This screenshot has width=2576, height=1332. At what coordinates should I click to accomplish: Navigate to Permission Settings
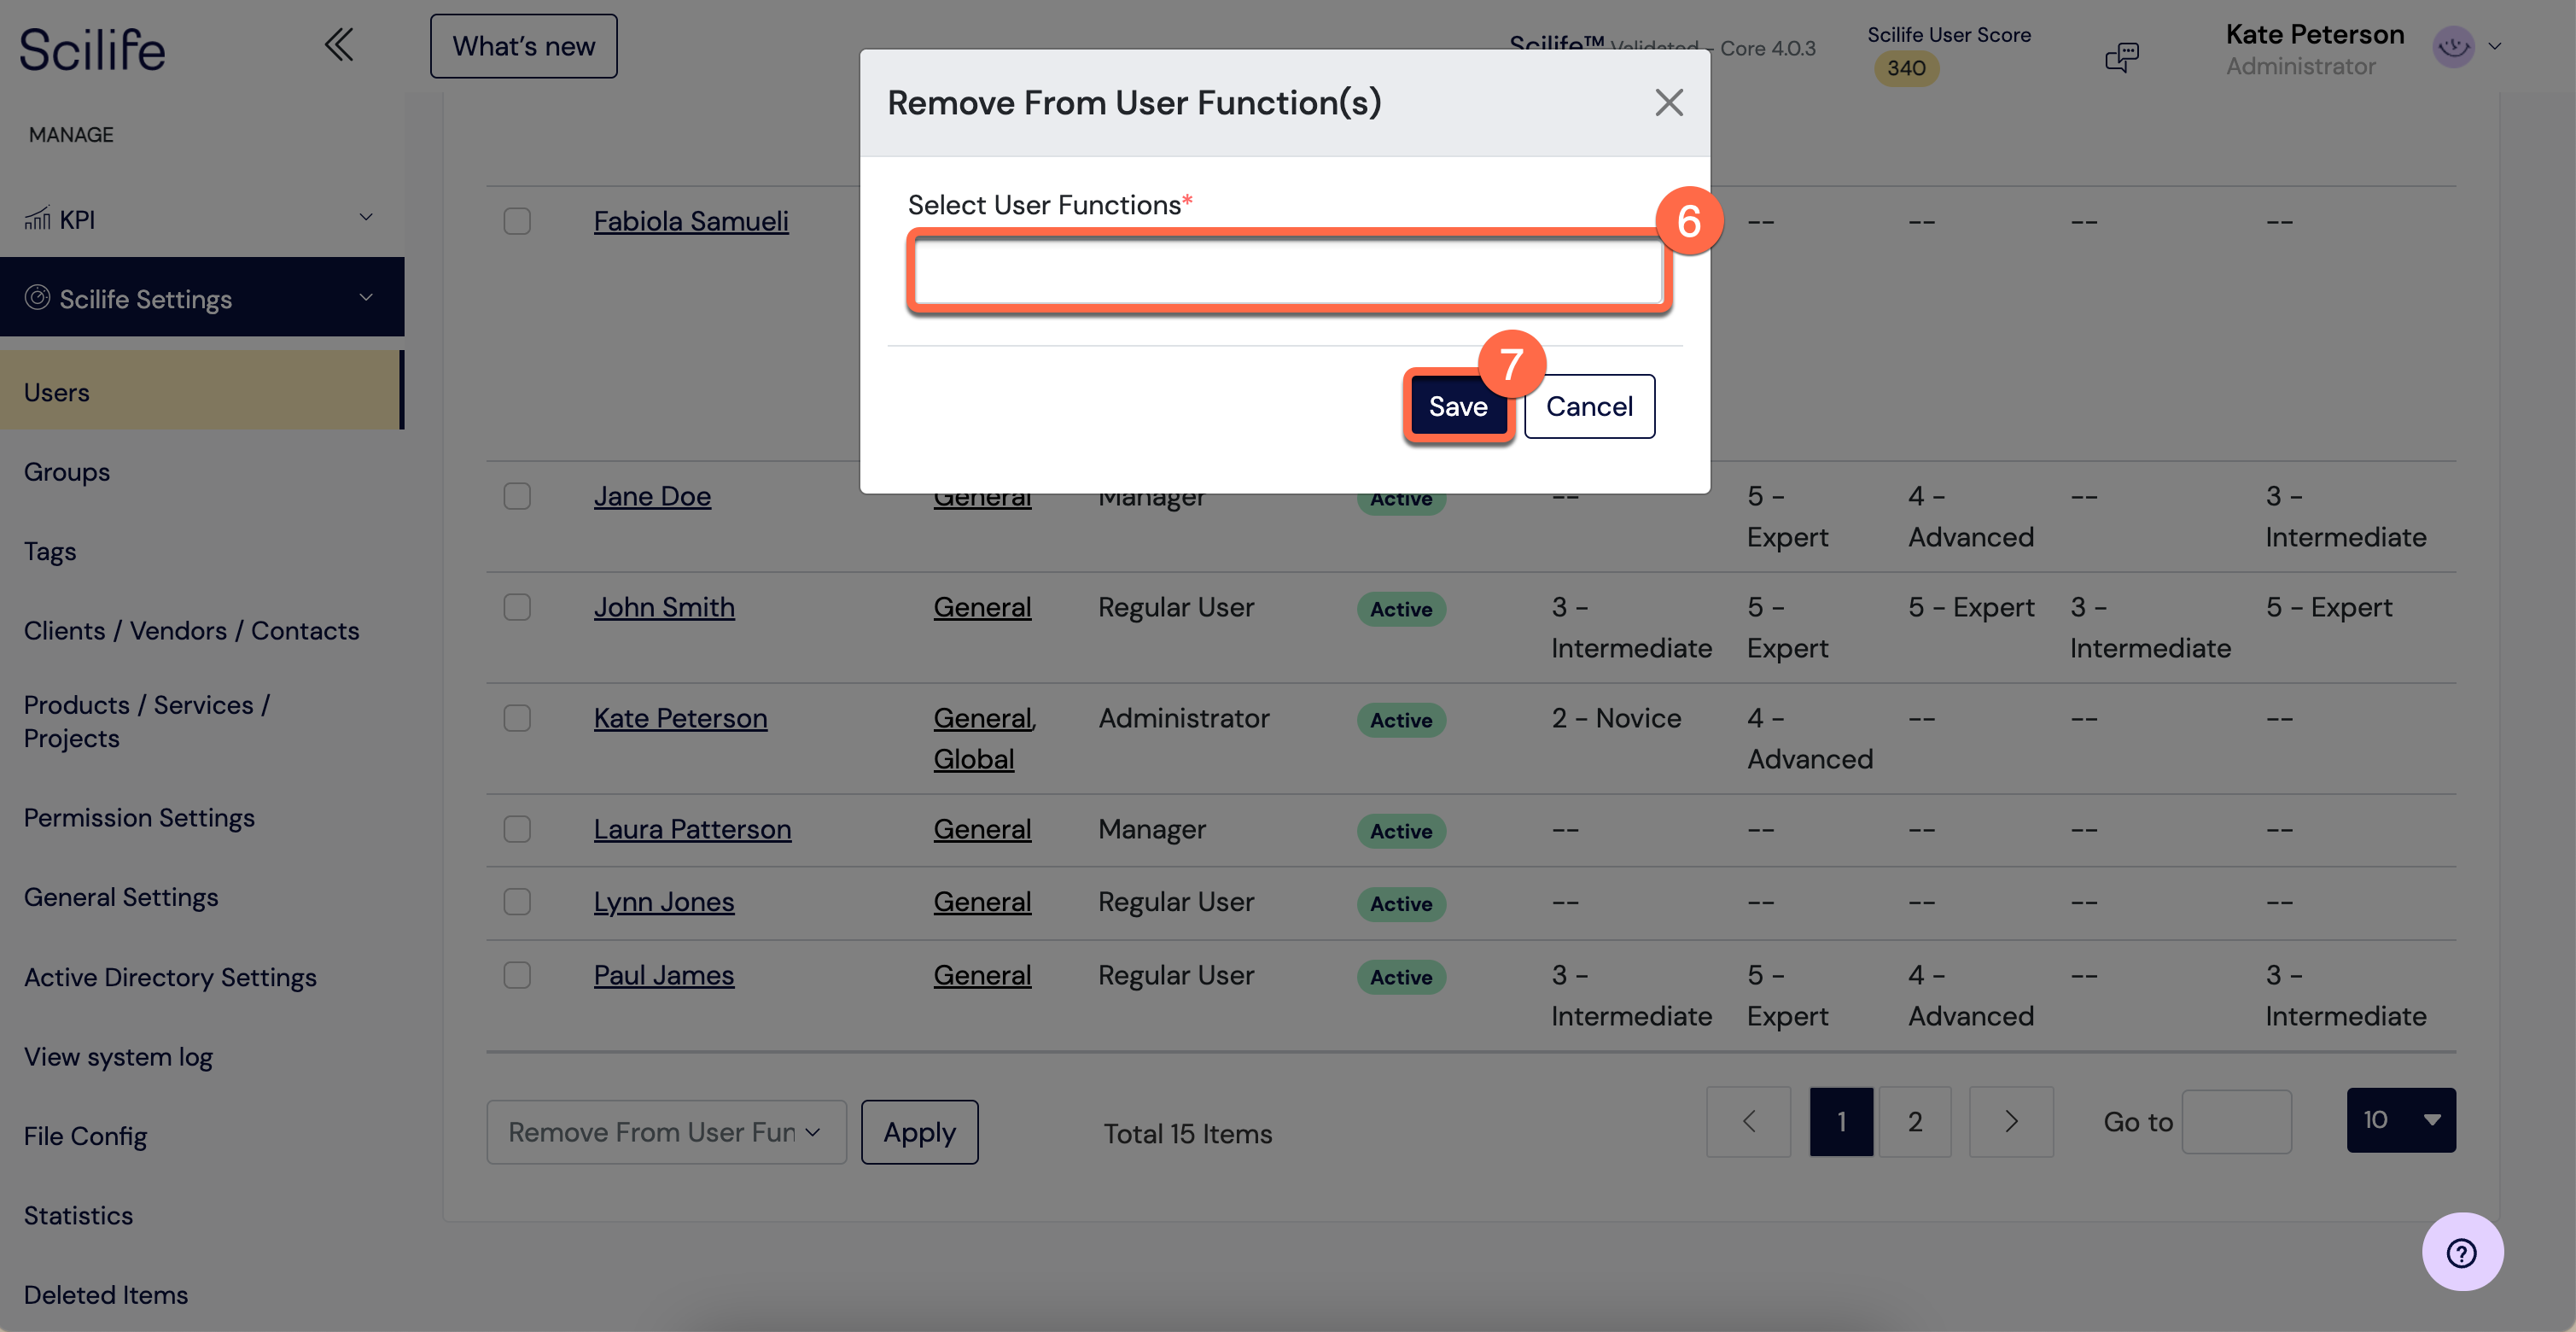pyautogui.click(x=139, y=818)
